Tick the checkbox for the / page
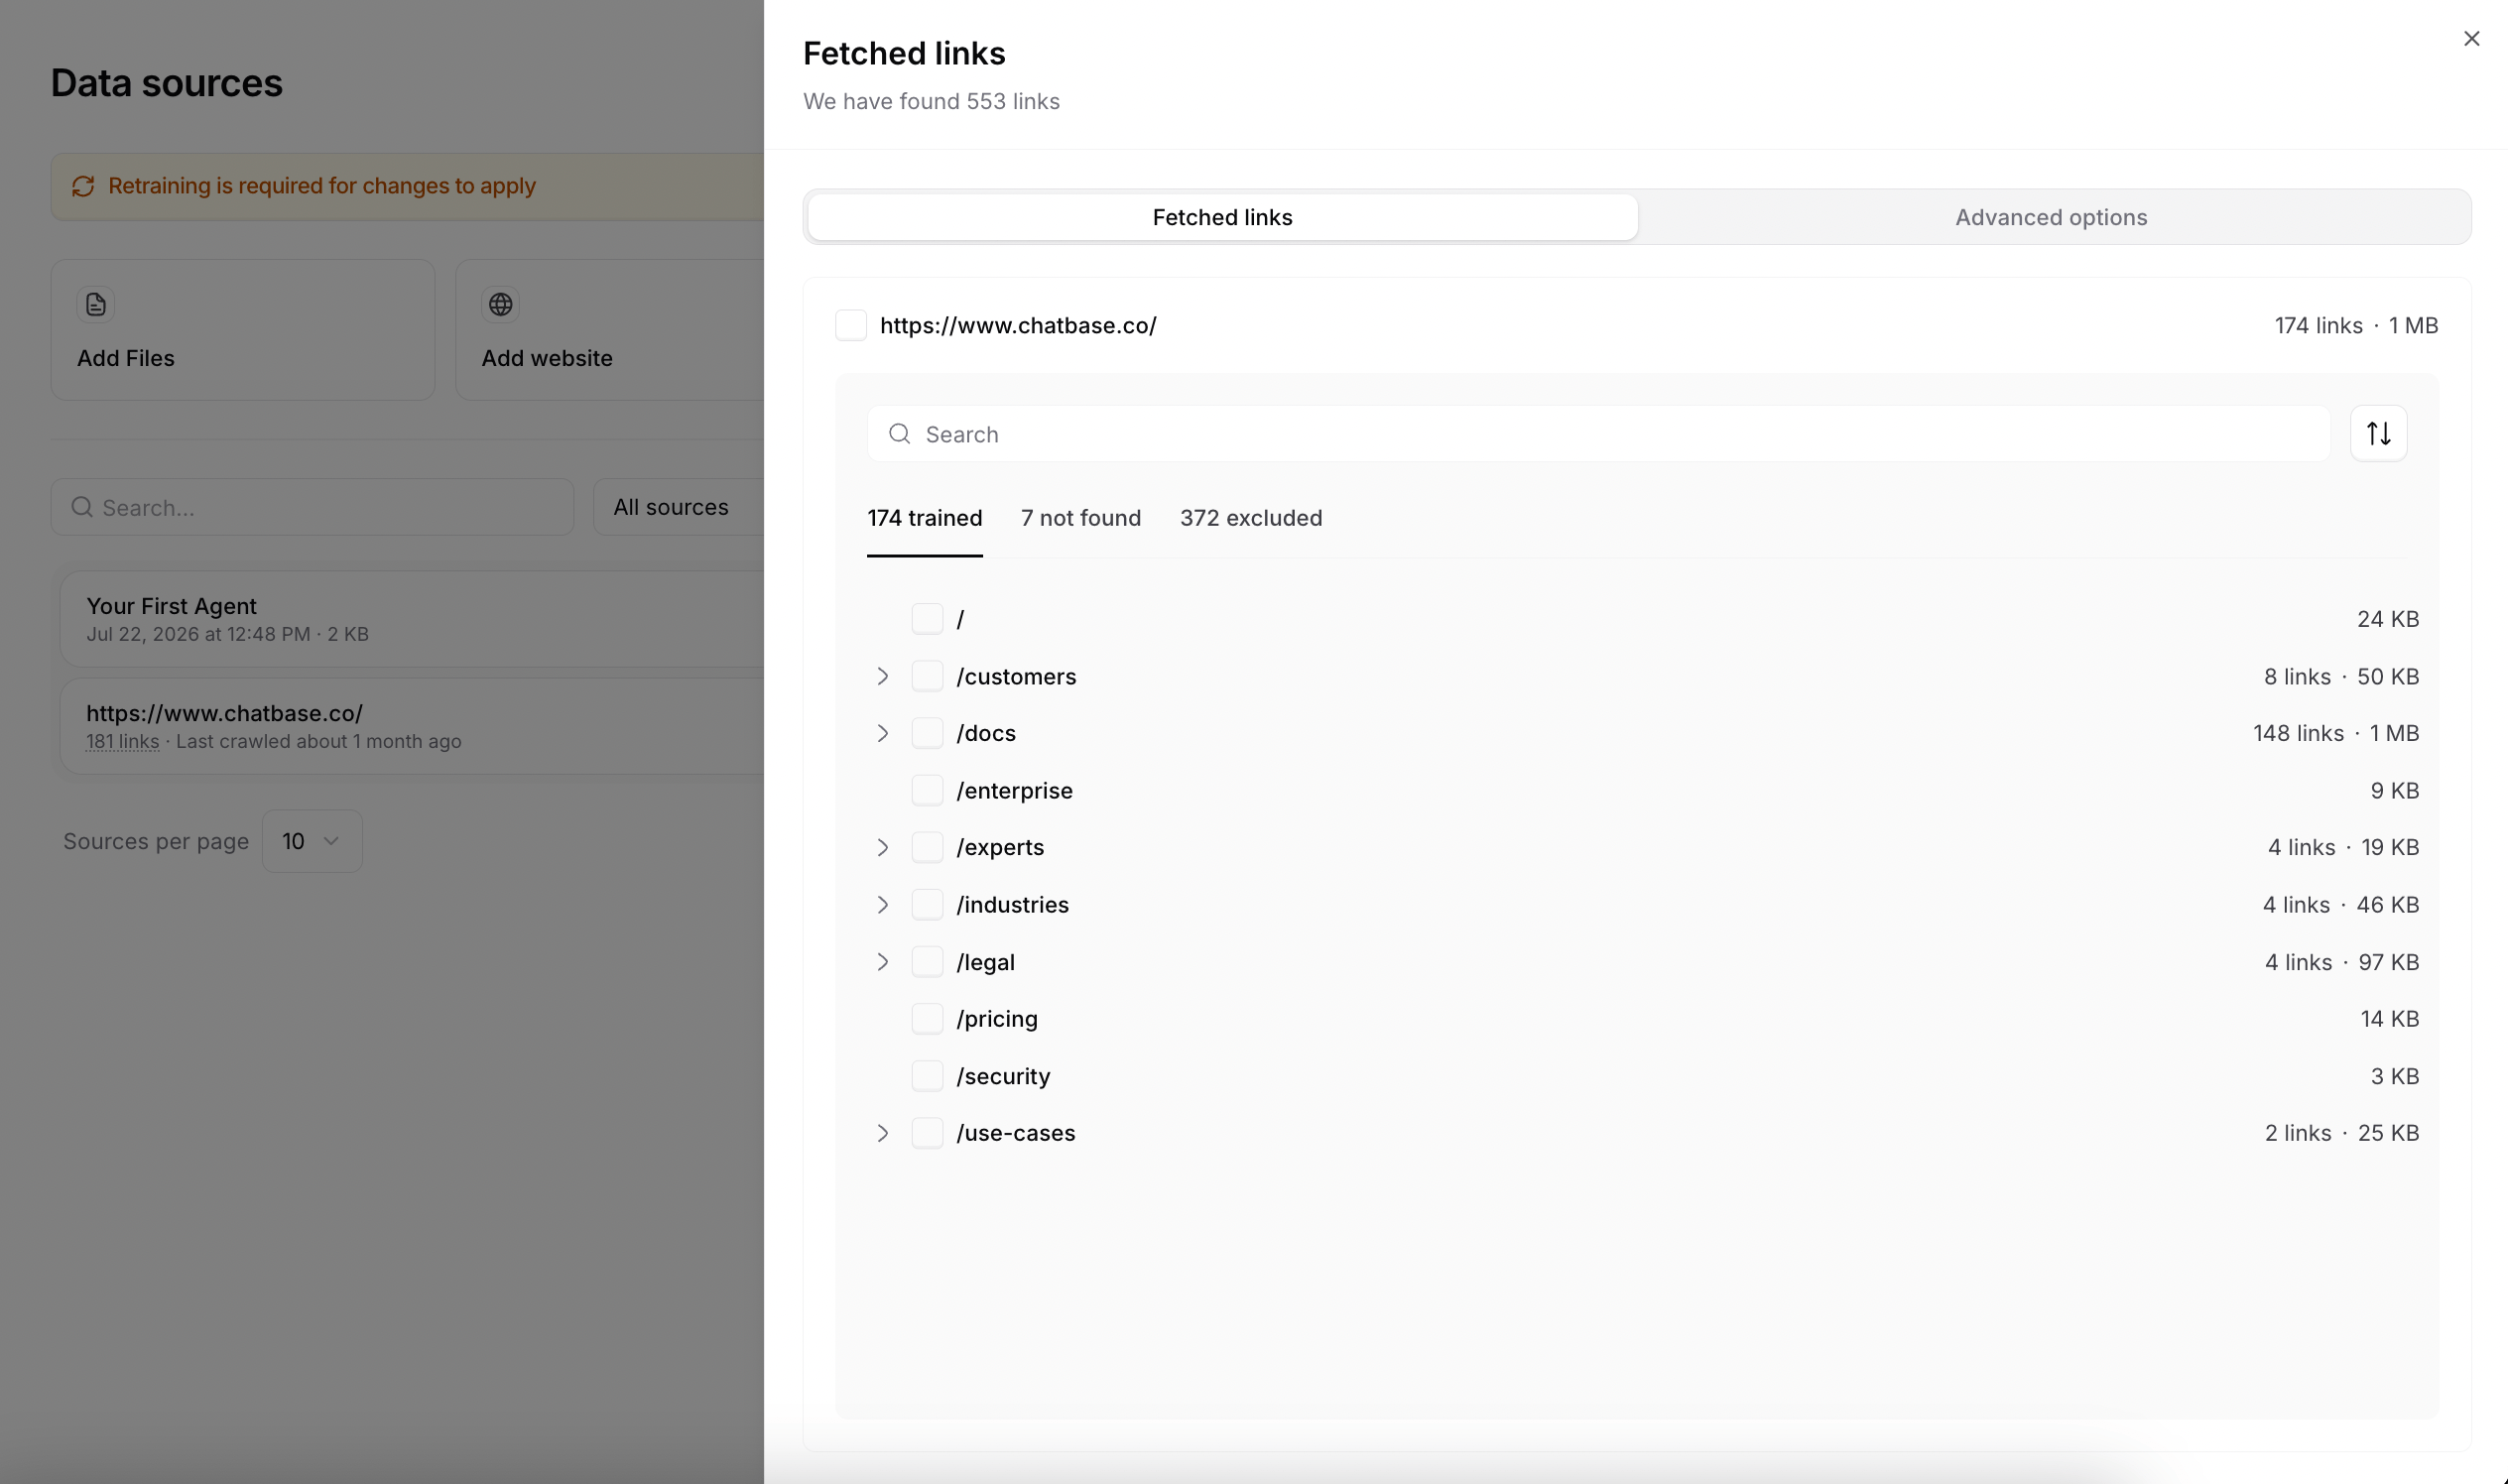Image resolution: width=2508 pixels, height=1484 pixels. click(927, 619)
